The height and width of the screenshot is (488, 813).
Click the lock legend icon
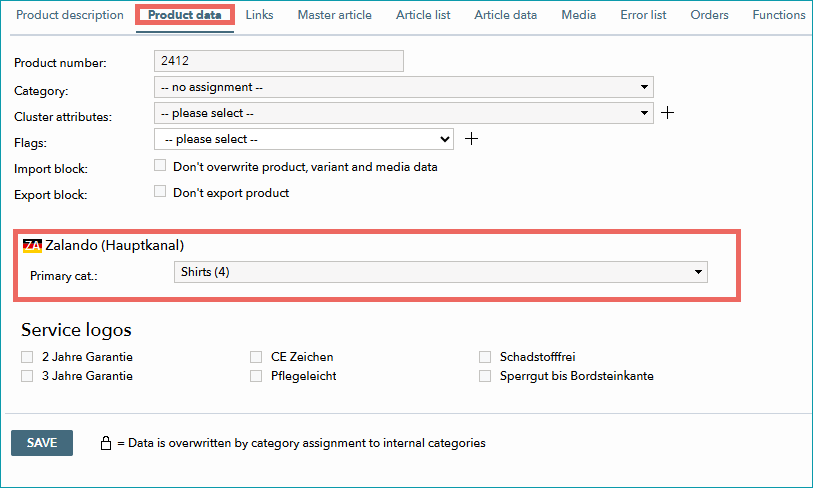coord(106,443)
